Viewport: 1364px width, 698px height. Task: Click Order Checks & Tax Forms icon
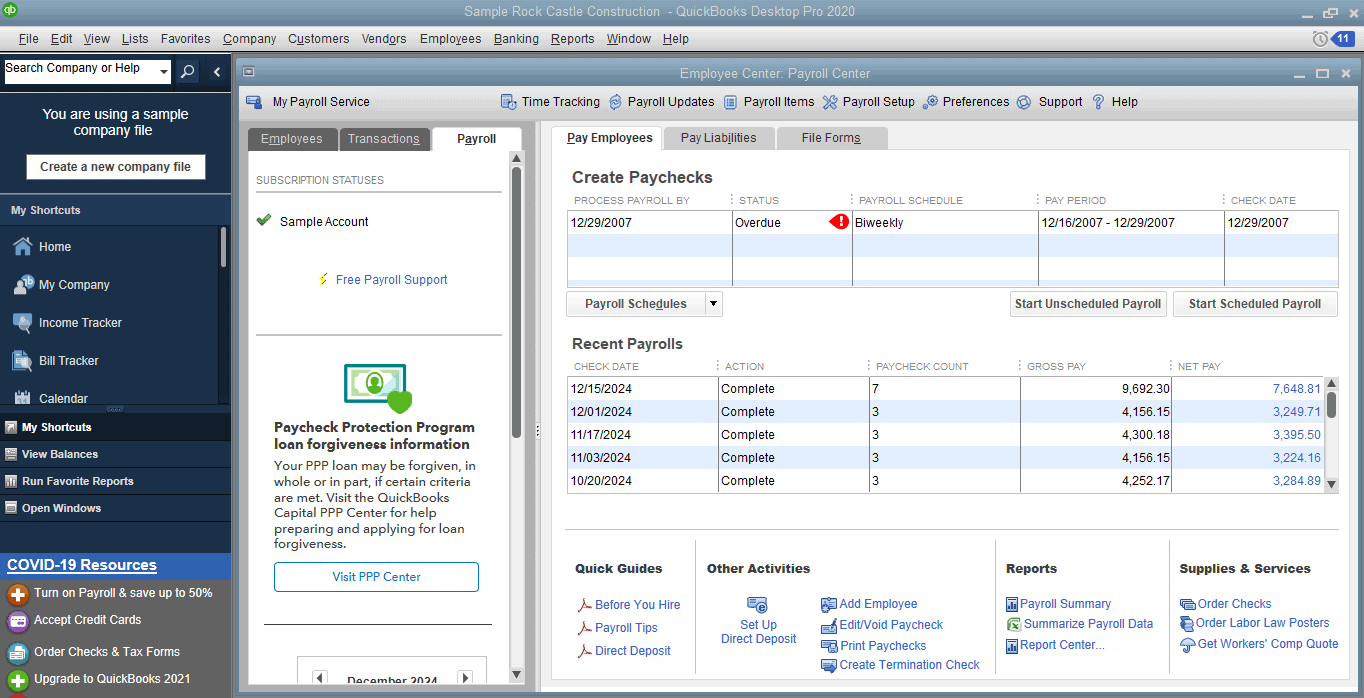coord(17,653)
